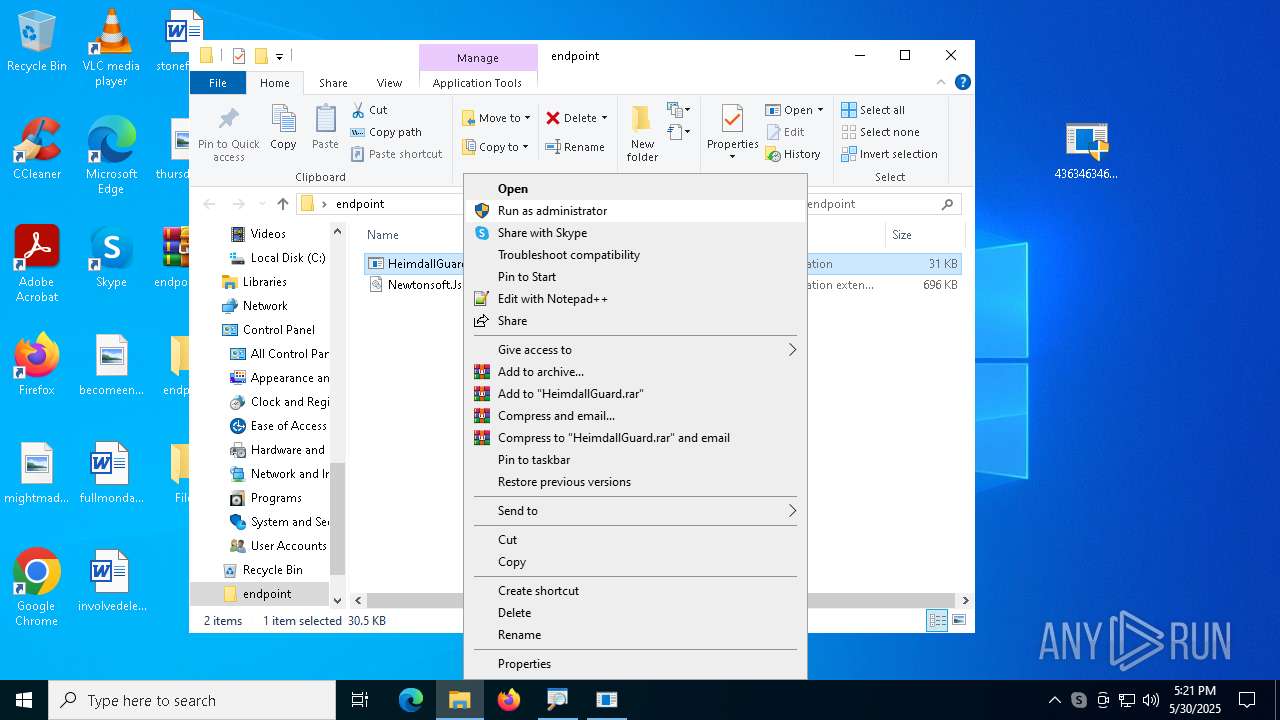The image size is (1280, 720).
Task: Select Google Chrome desktop icon
Action: point(37,588)
